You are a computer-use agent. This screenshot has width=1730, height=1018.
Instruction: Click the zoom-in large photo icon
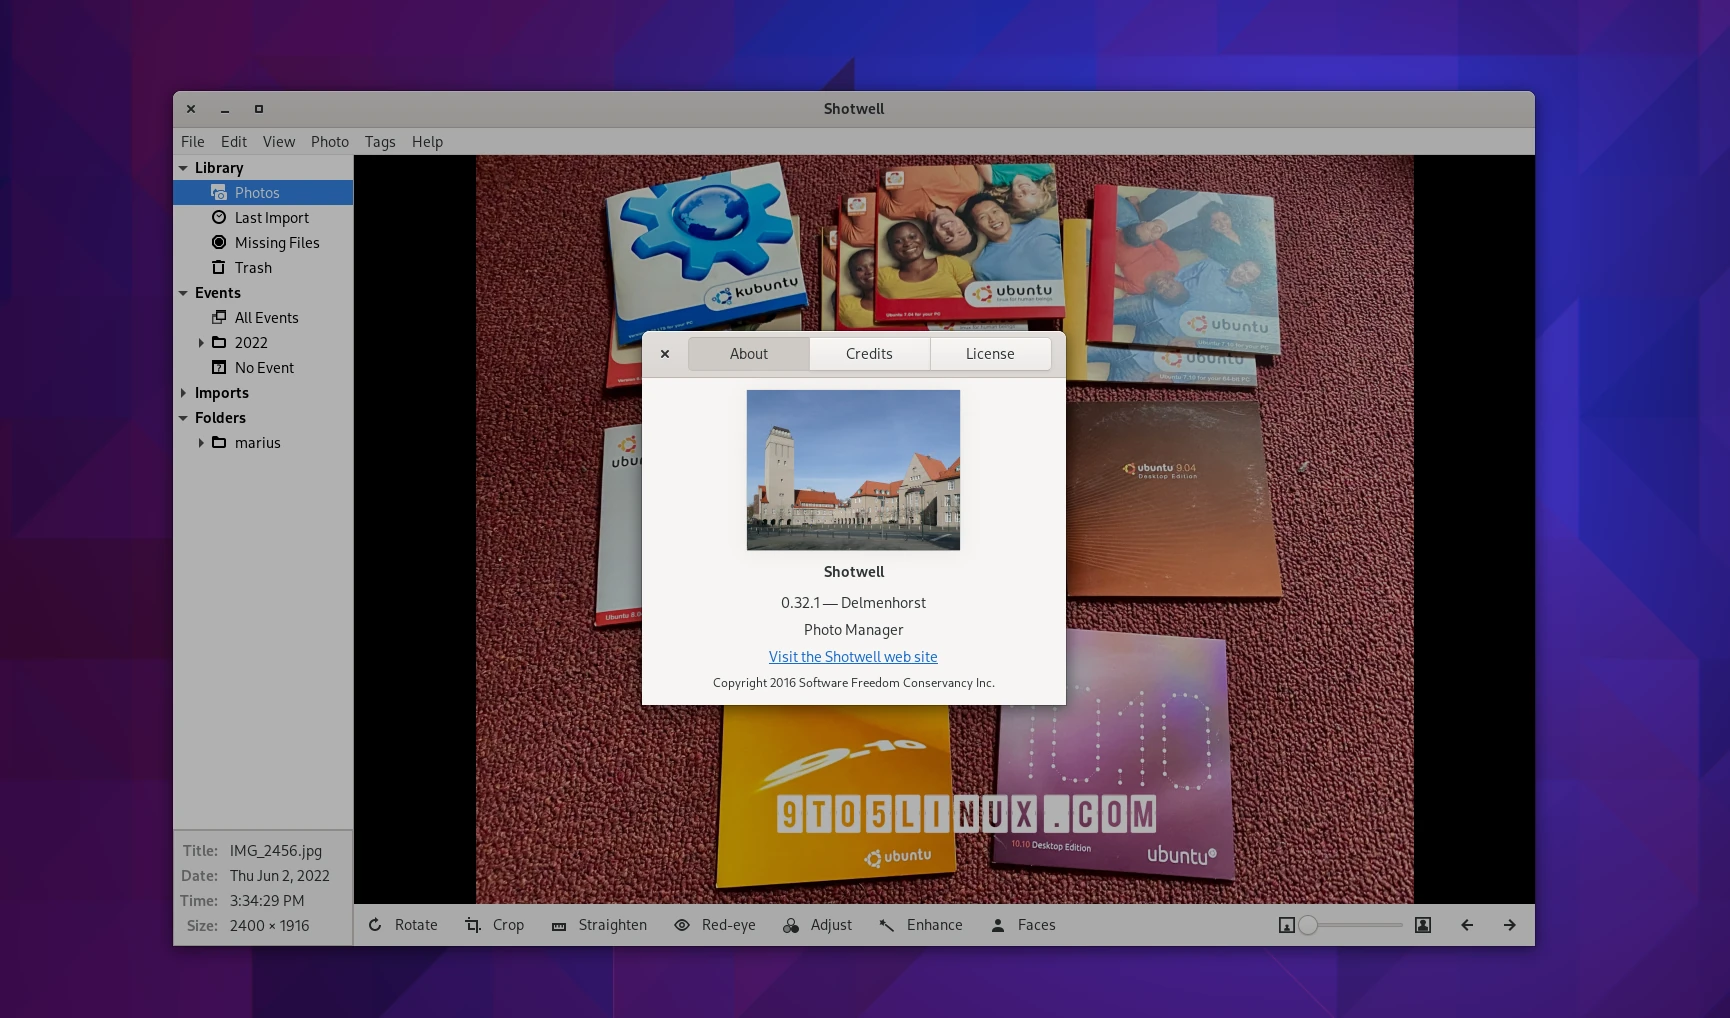[1422, 925]
